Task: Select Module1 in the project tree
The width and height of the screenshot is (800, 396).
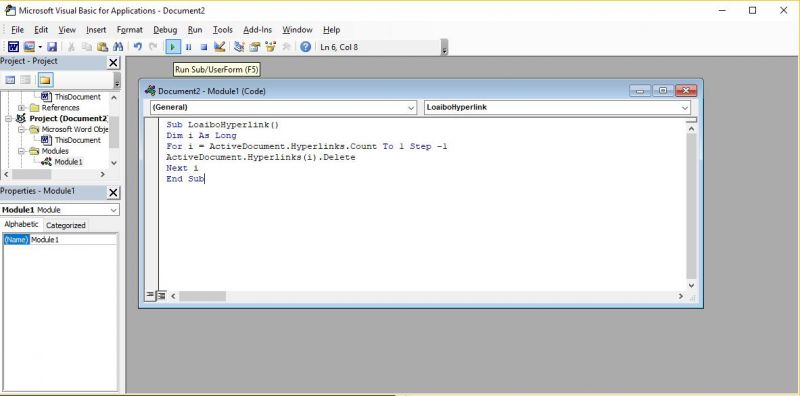Action: (68, 162)
